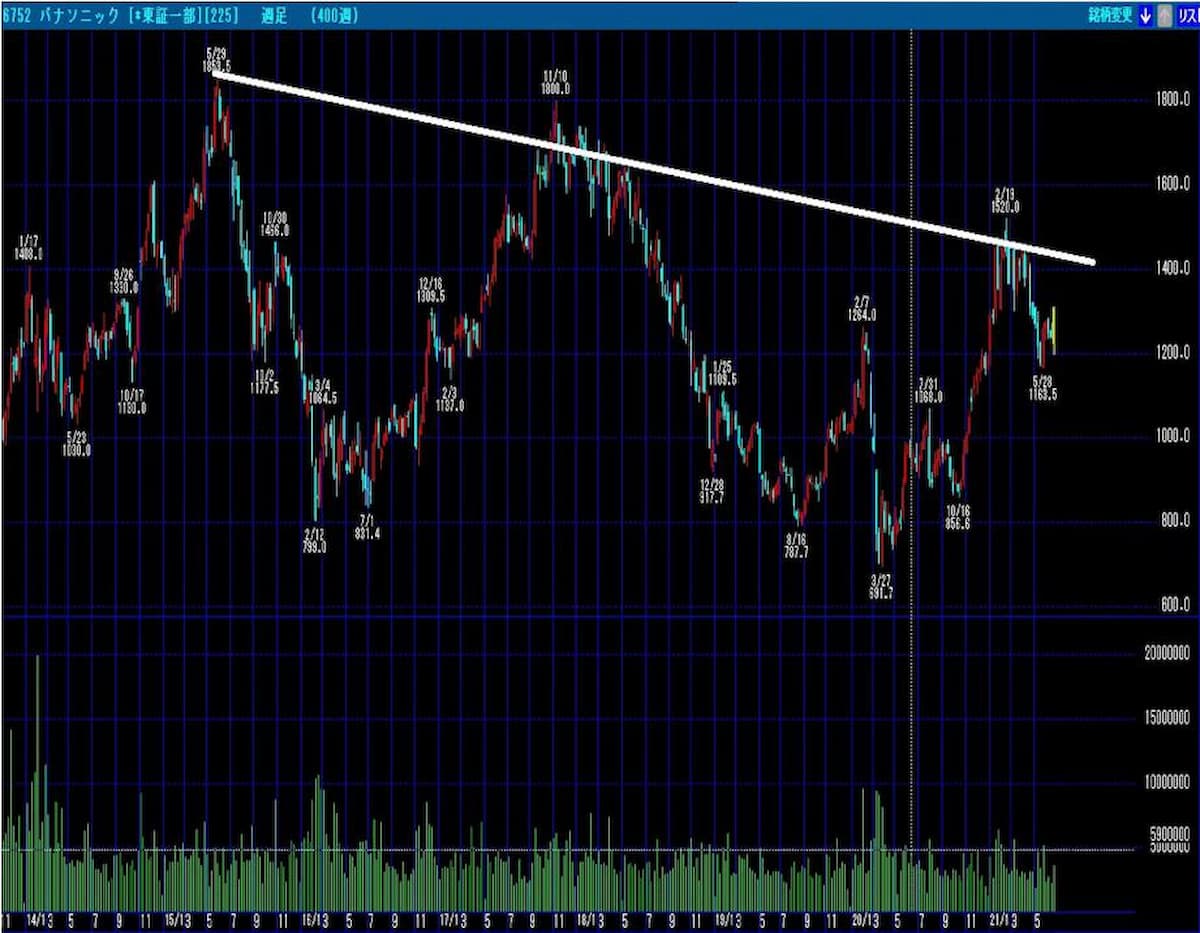Click the 2/7 1264.0 peak label

point(863,308)
